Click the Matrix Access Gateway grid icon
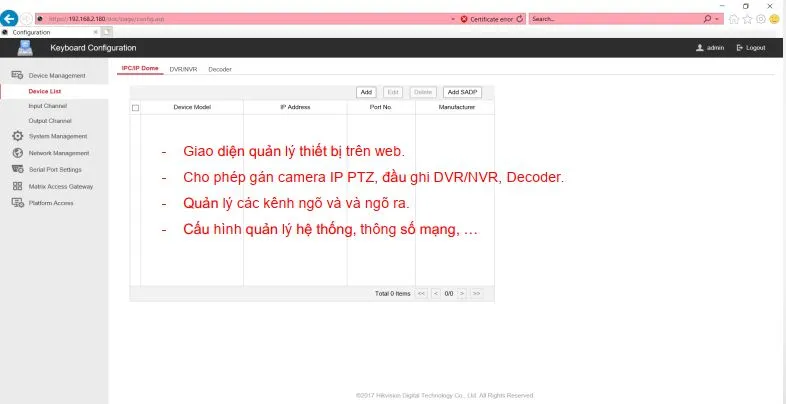 [17, 186]
